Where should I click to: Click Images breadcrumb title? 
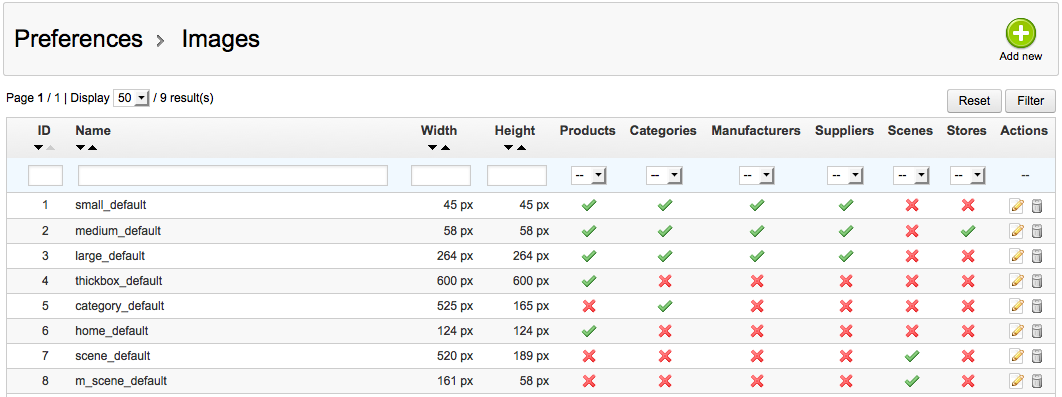[221, 39]
